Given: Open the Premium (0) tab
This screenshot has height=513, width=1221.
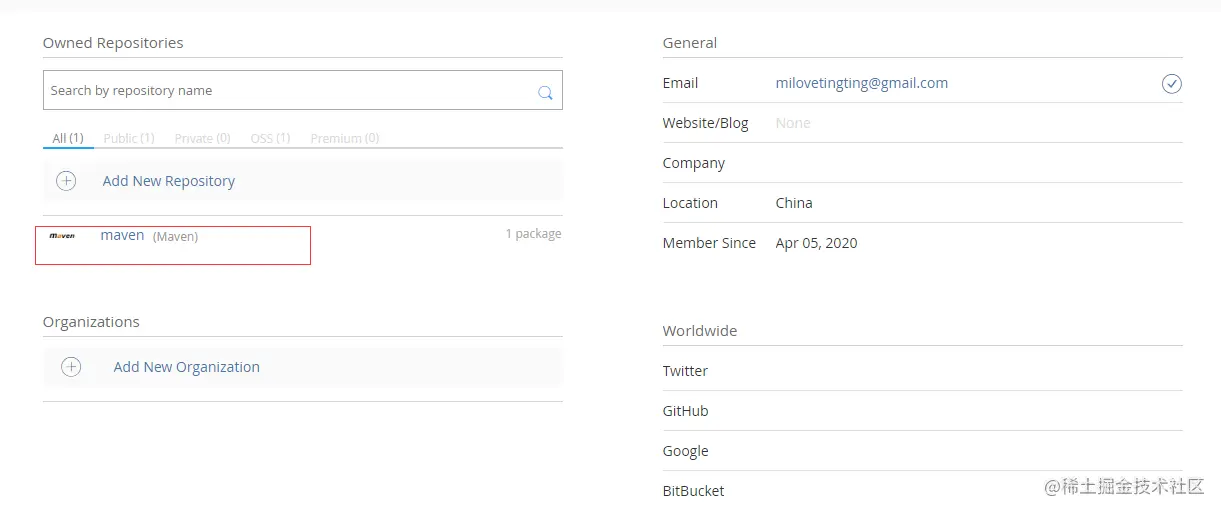Looking at the screenshot, I should (345, 138).
